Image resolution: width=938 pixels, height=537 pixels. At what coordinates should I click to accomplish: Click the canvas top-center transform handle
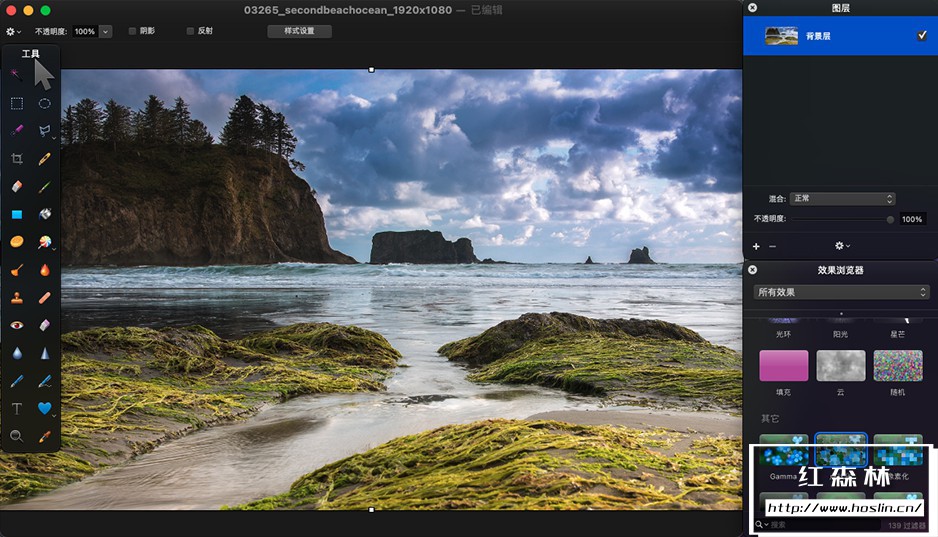(x=371, y=70)
